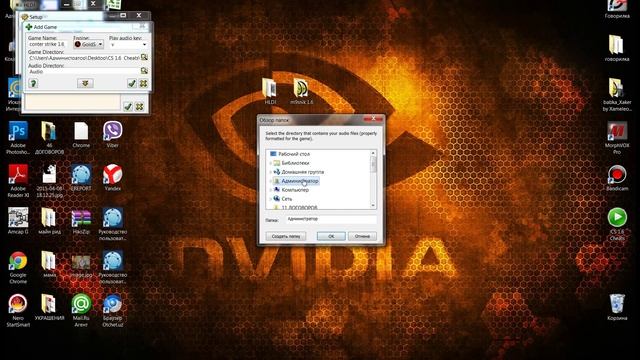Screen dimensions: 640x360
Task: Select the MorphVOX Pro desktop icon
Action: coord(617,138)
